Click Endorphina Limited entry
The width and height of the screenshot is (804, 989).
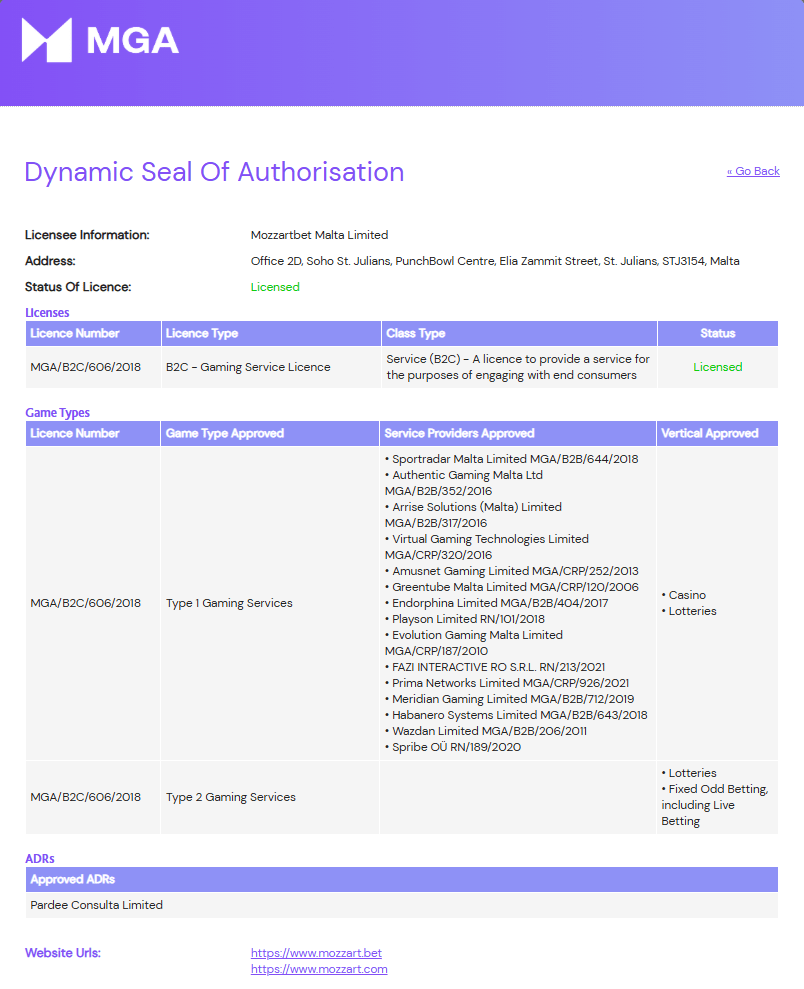pyautogui.click(x=496, y=603)
